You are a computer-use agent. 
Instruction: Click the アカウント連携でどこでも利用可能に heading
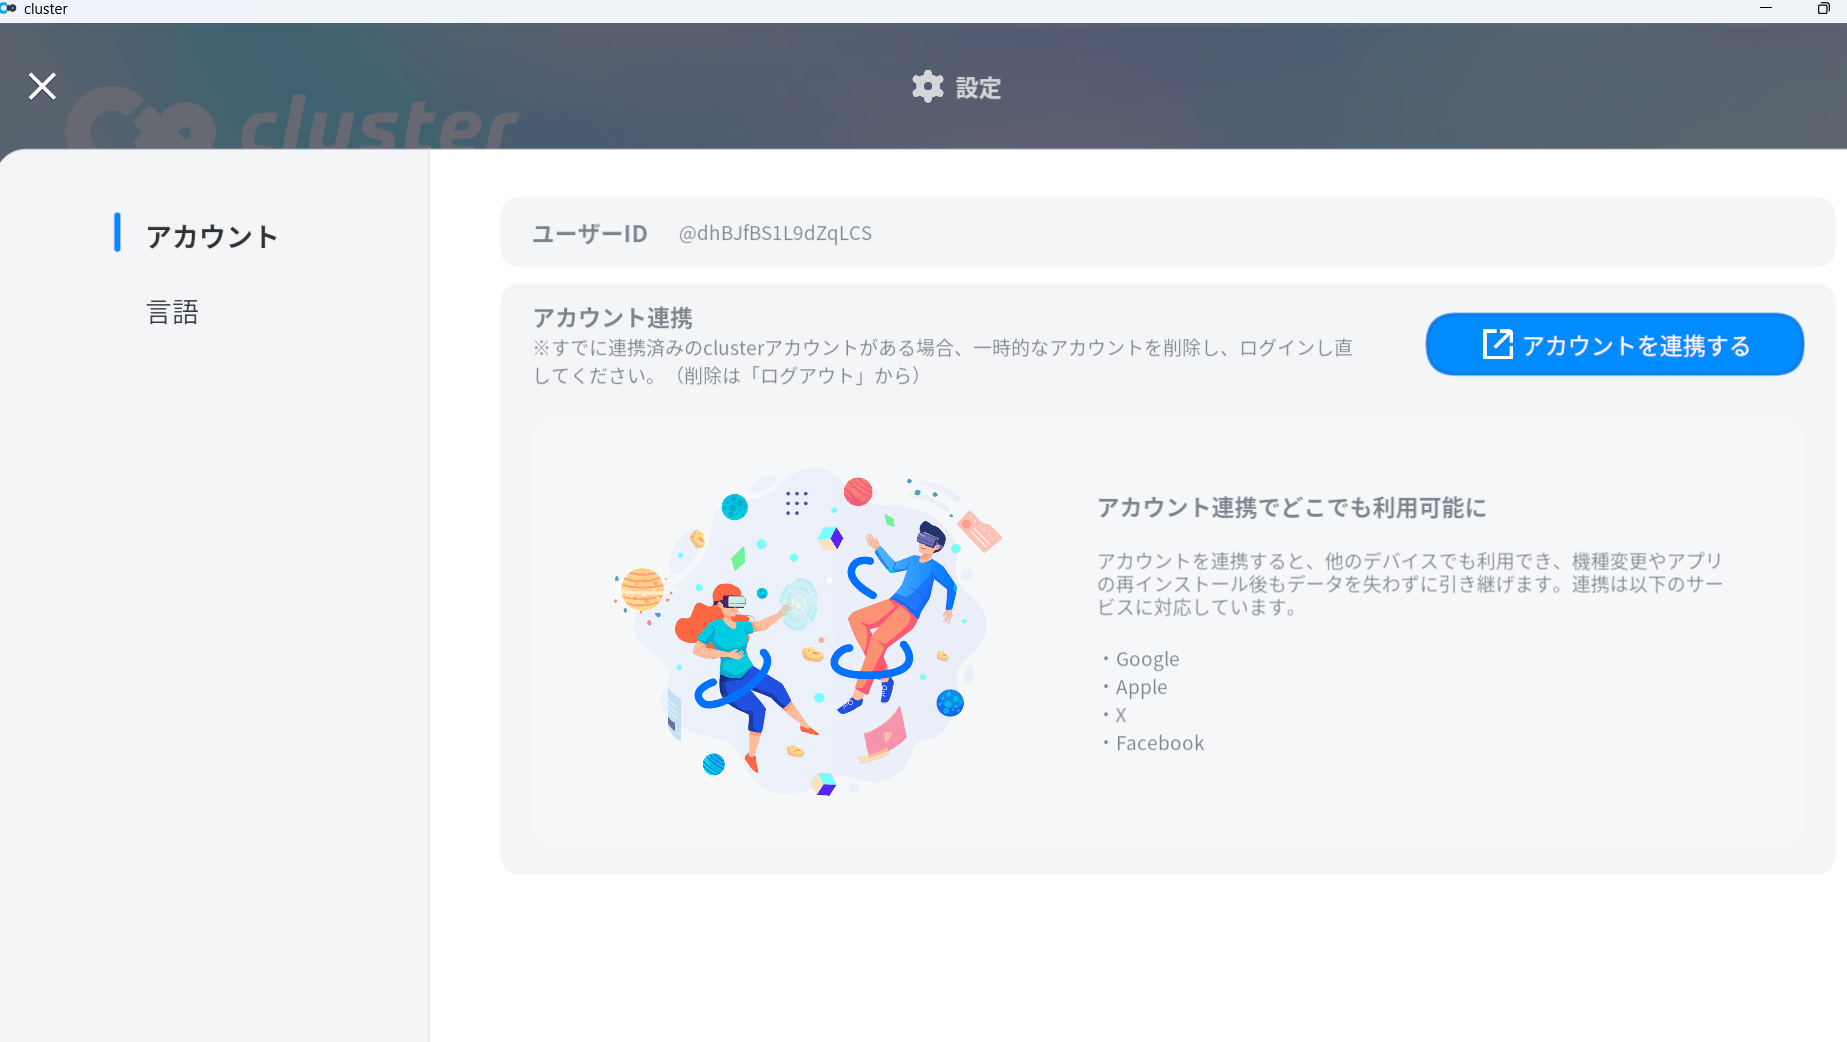pyautogui.click(x=1291, y=508)
